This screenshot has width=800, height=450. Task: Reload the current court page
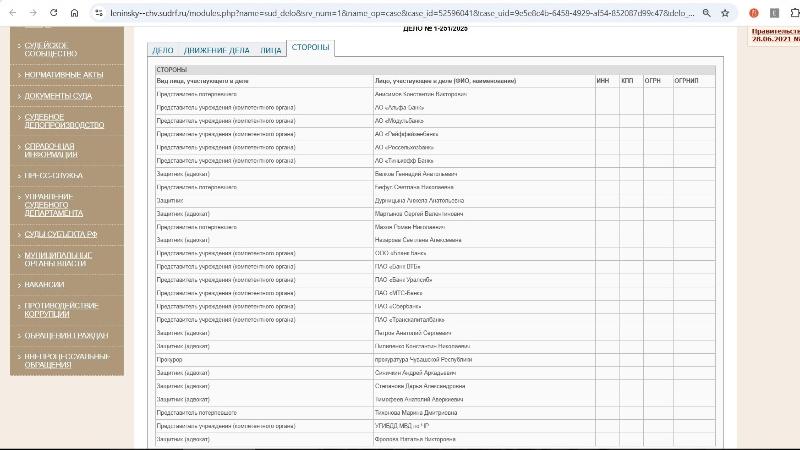[54, 13]
